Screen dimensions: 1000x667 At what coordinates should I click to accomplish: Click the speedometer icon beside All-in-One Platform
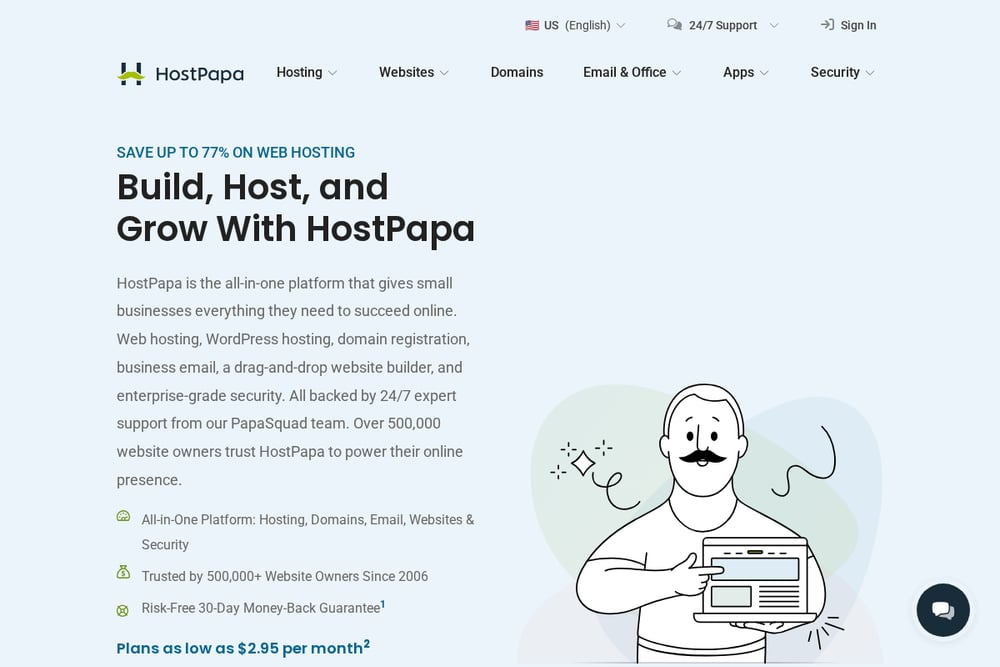click(x=123, y=516)
